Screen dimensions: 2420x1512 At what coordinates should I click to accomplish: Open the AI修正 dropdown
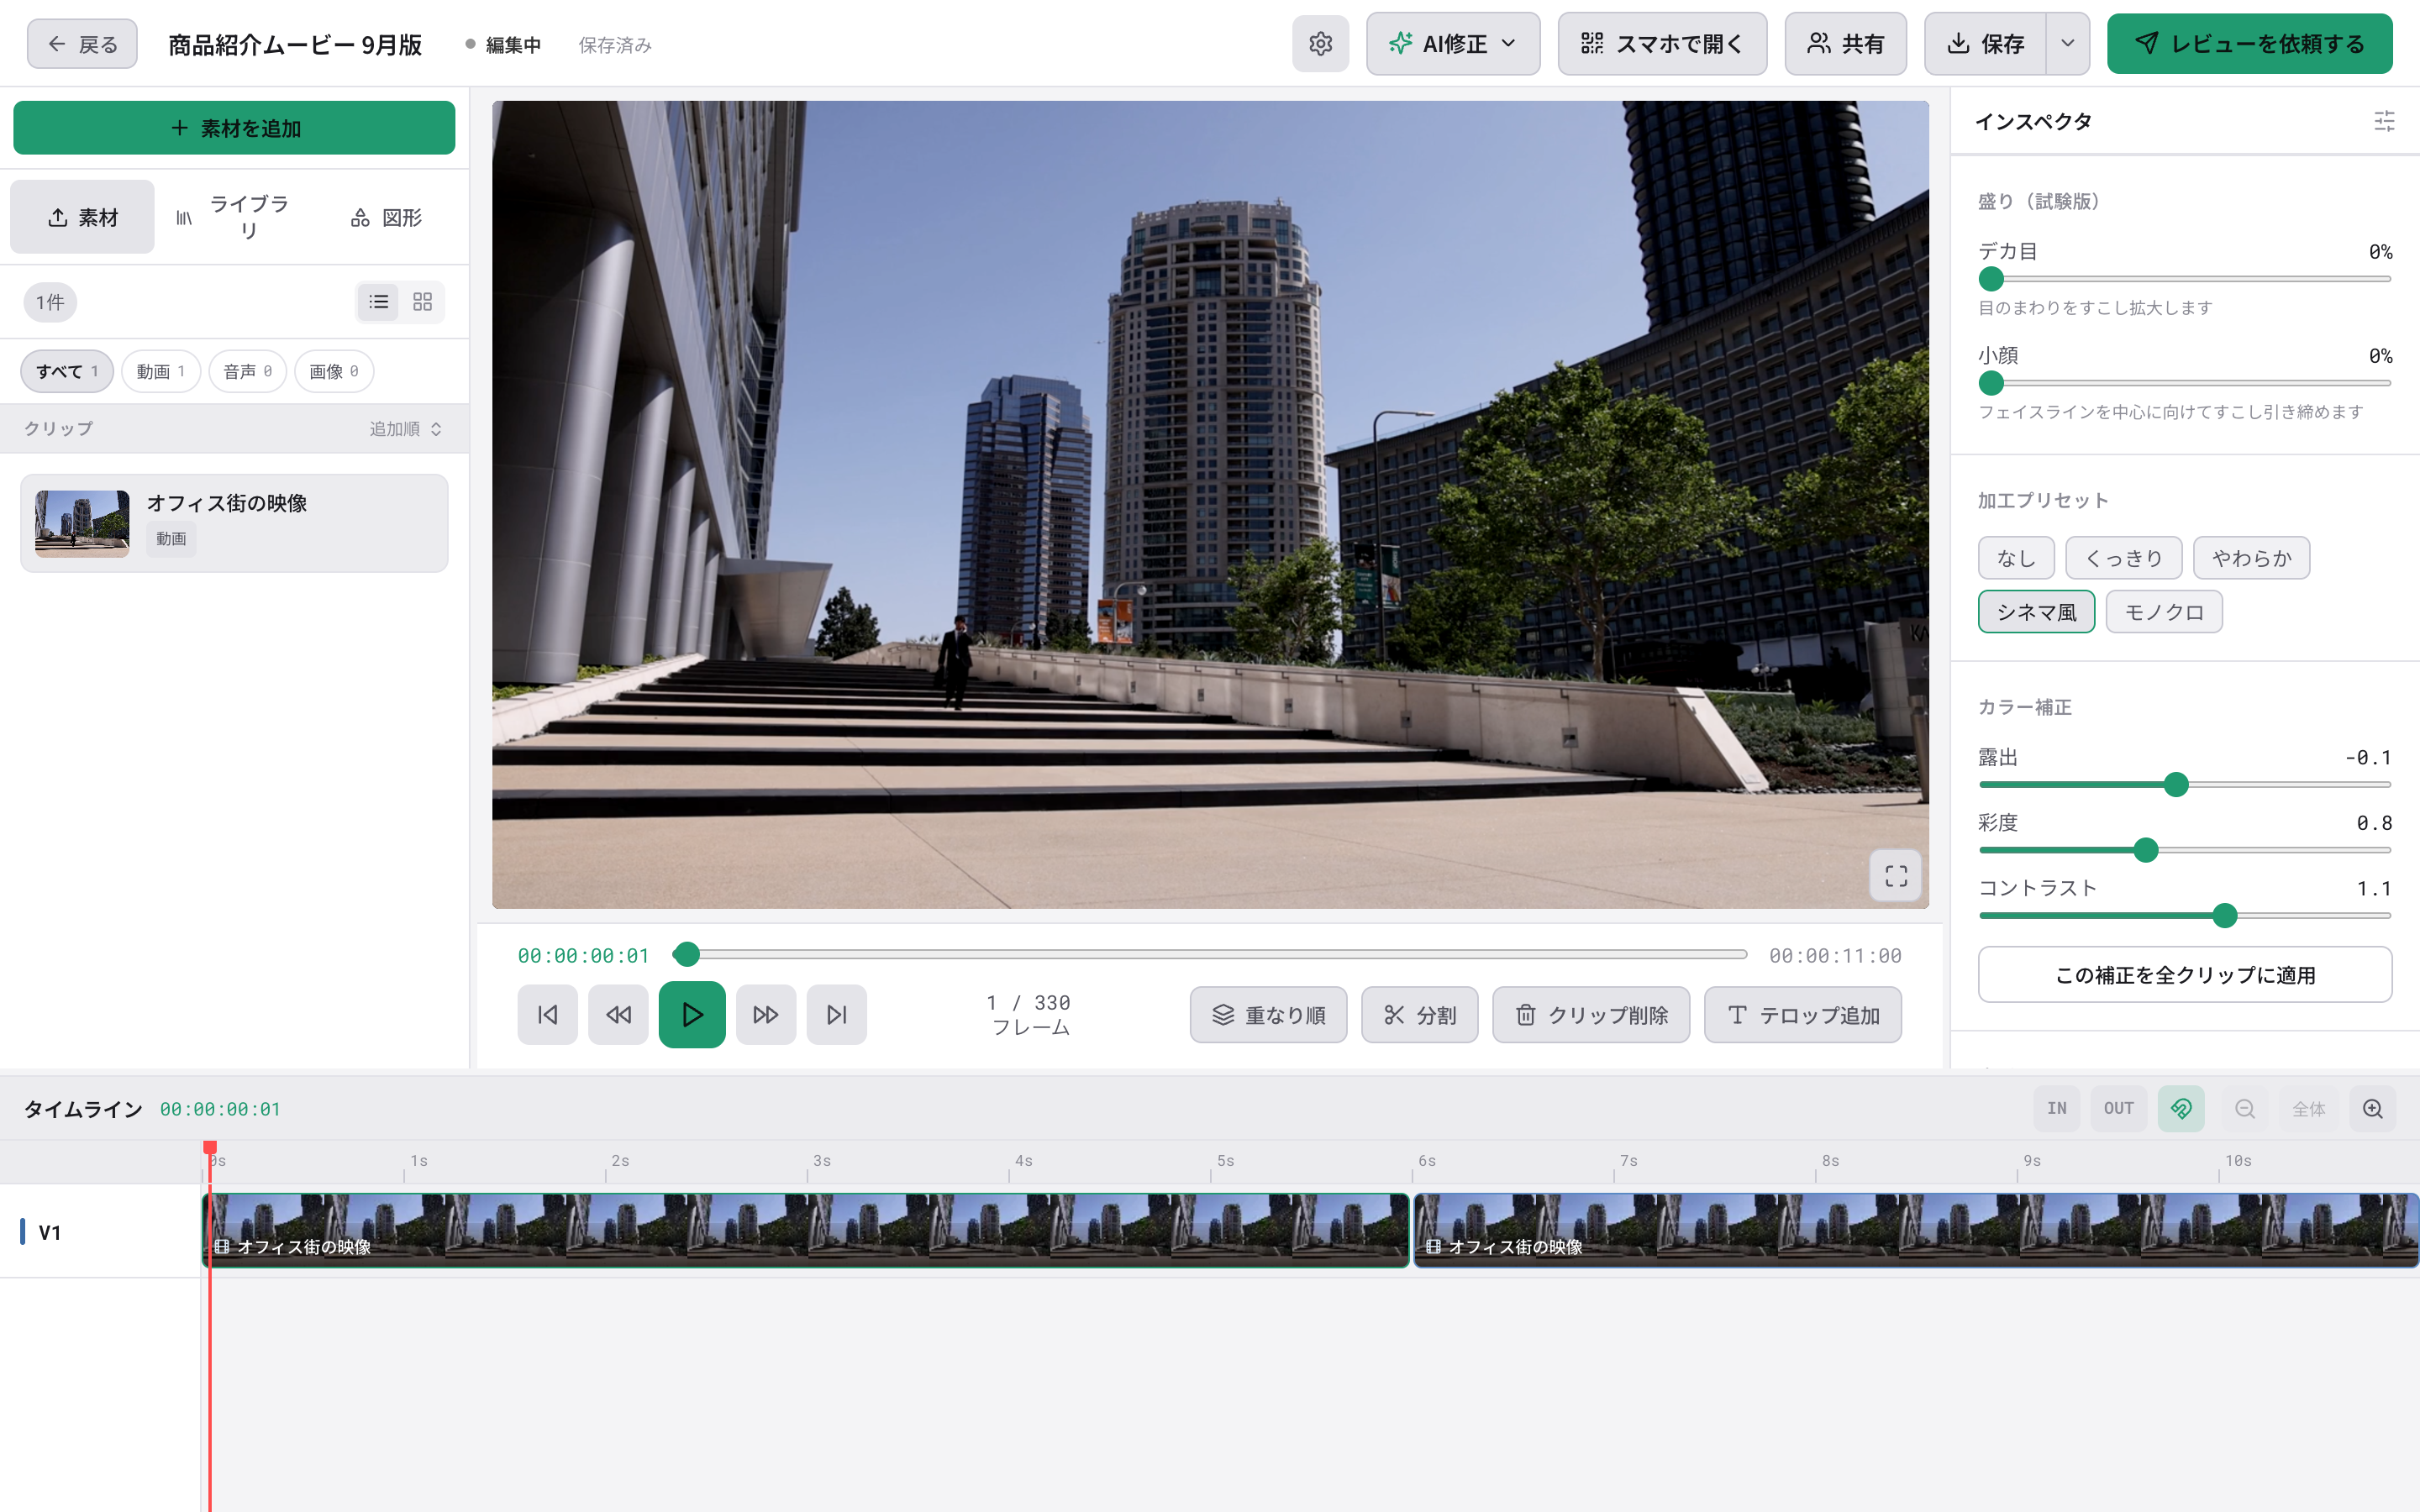[1453, 44]
